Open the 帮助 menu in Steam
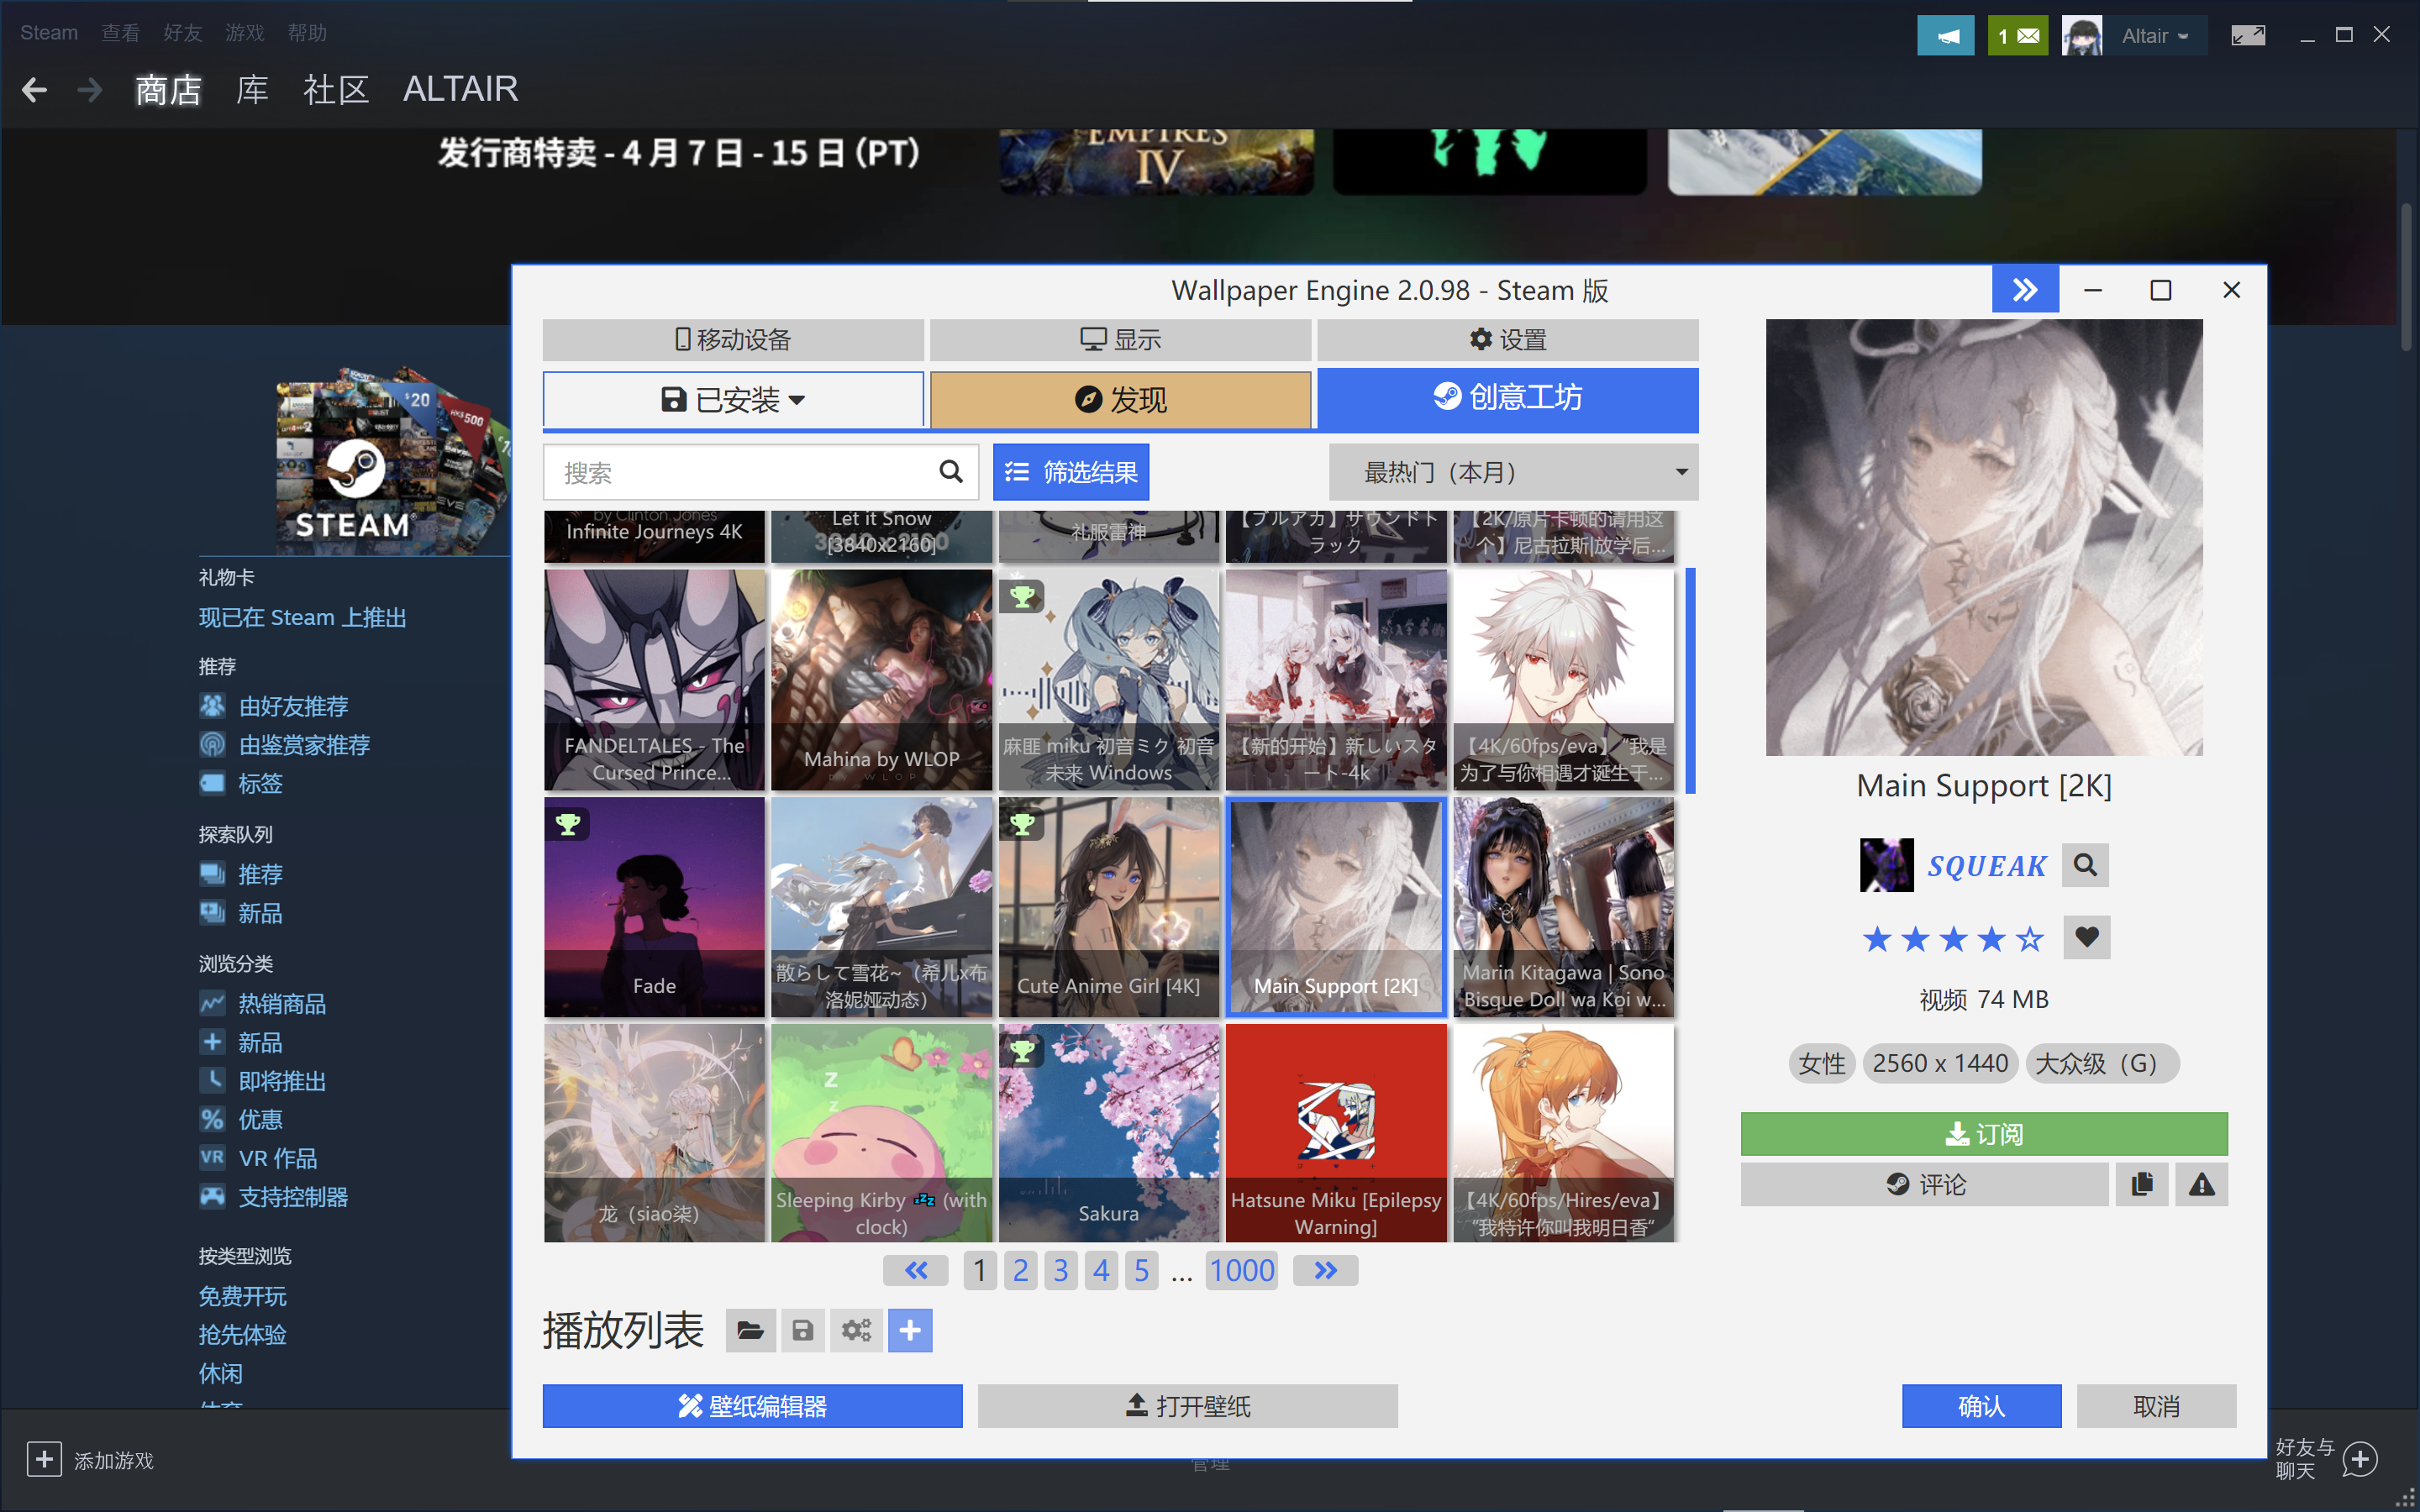 pos(307,33)
